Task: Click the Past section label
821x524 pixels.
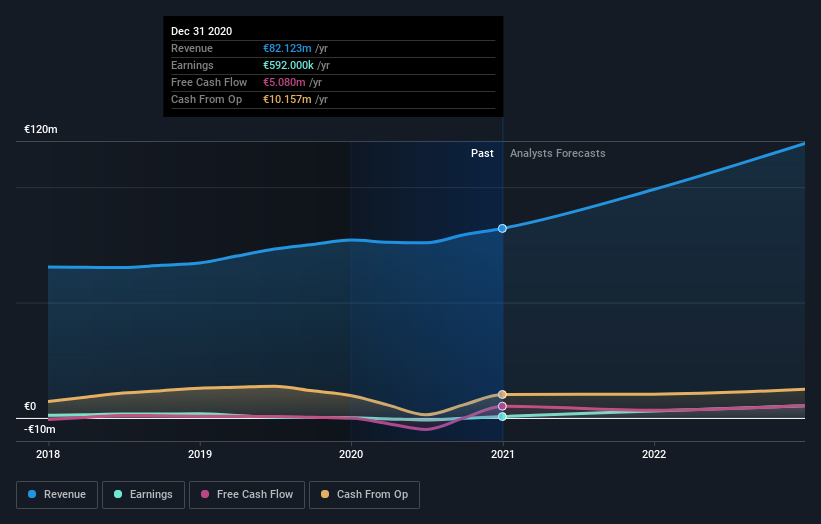Action: coord(482,153)
